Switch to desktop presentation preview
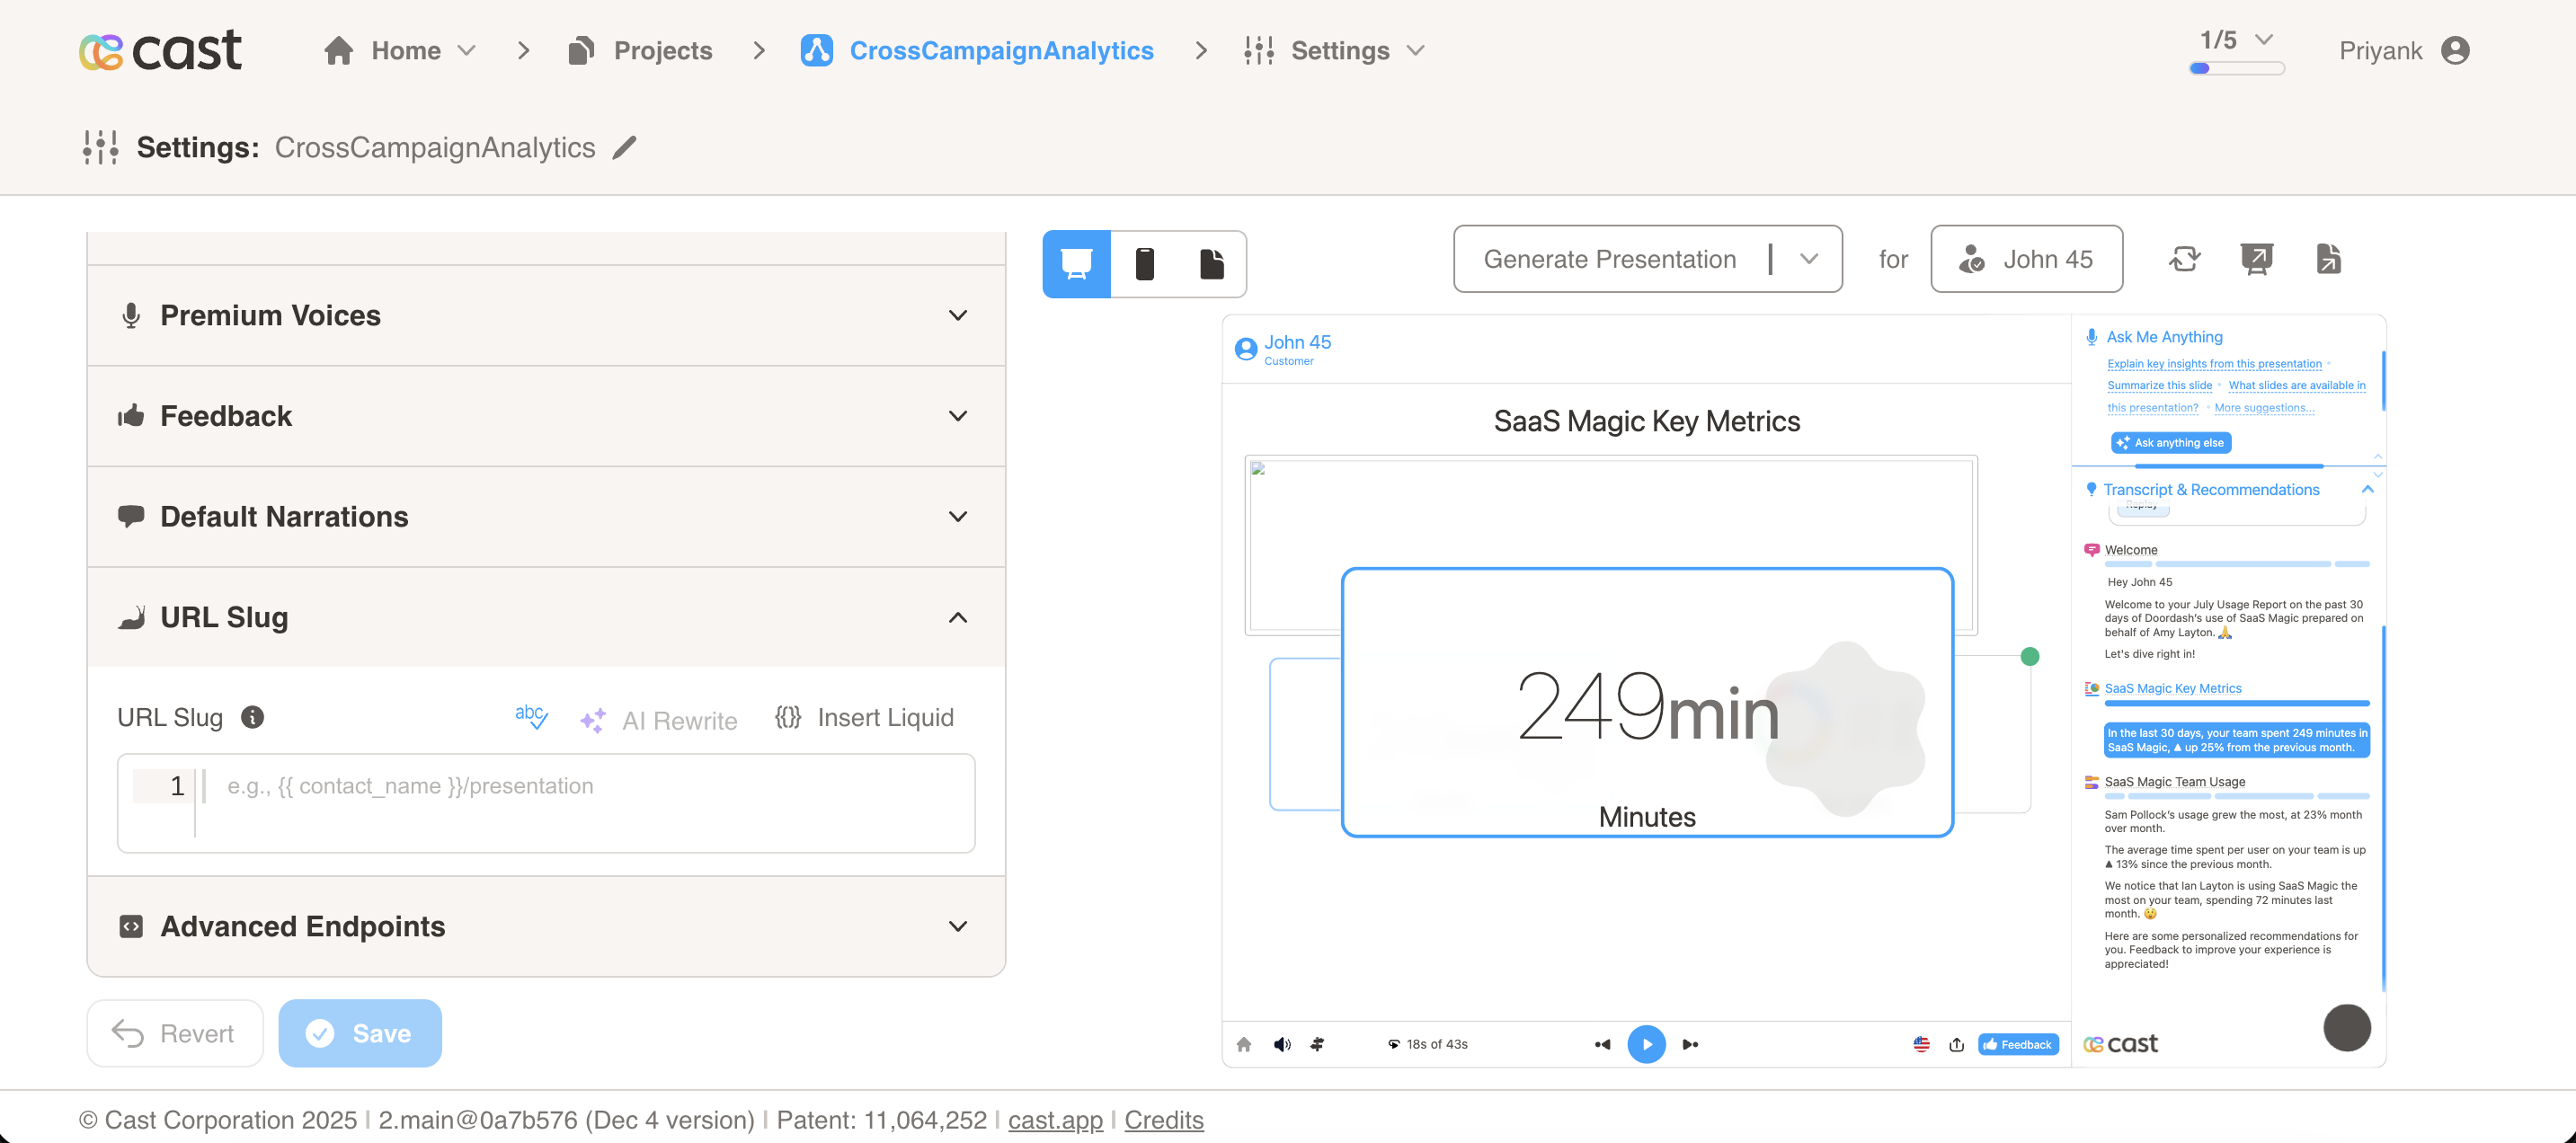Image resolution: width=2576 pixels, height=1143 pixels. tap(1076, 264)
